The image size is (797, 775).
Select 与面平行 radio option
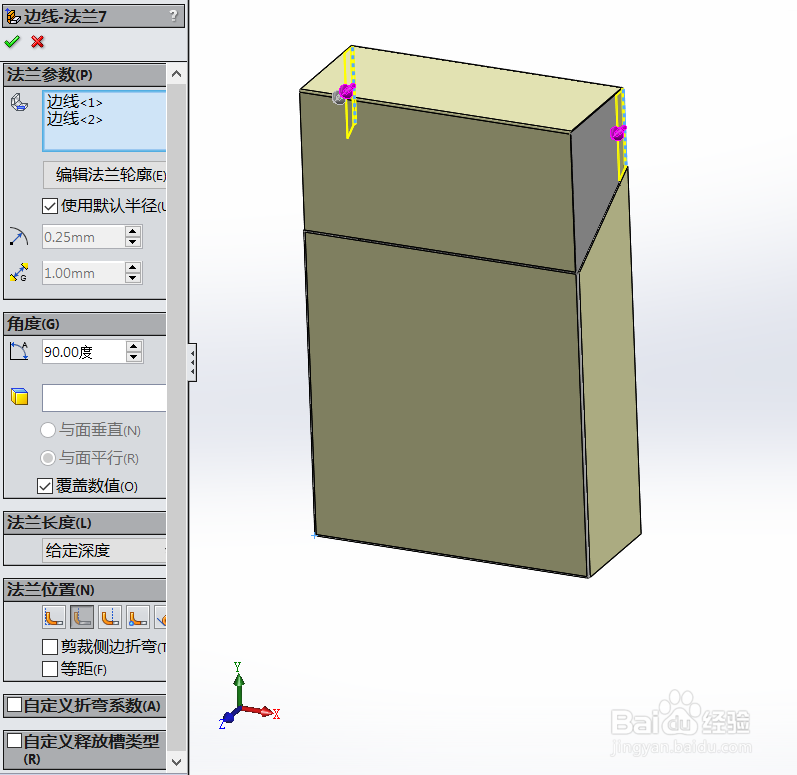48,458
